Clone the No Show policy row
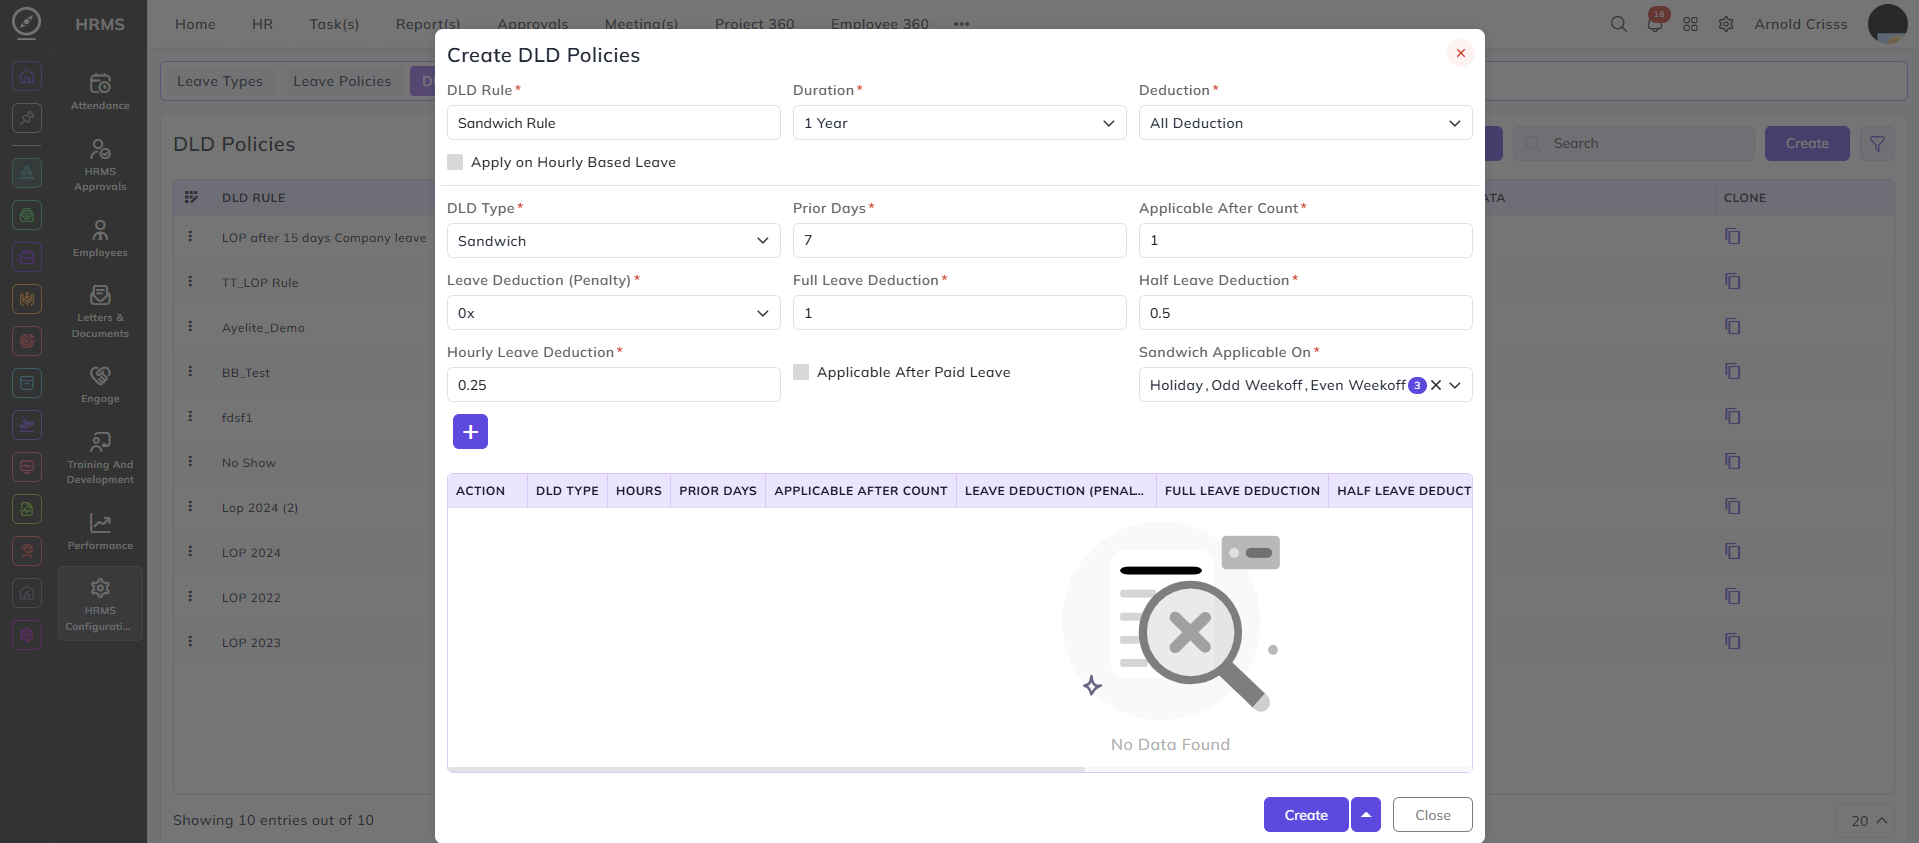1919x843 pixels. tap(1732, 462)
